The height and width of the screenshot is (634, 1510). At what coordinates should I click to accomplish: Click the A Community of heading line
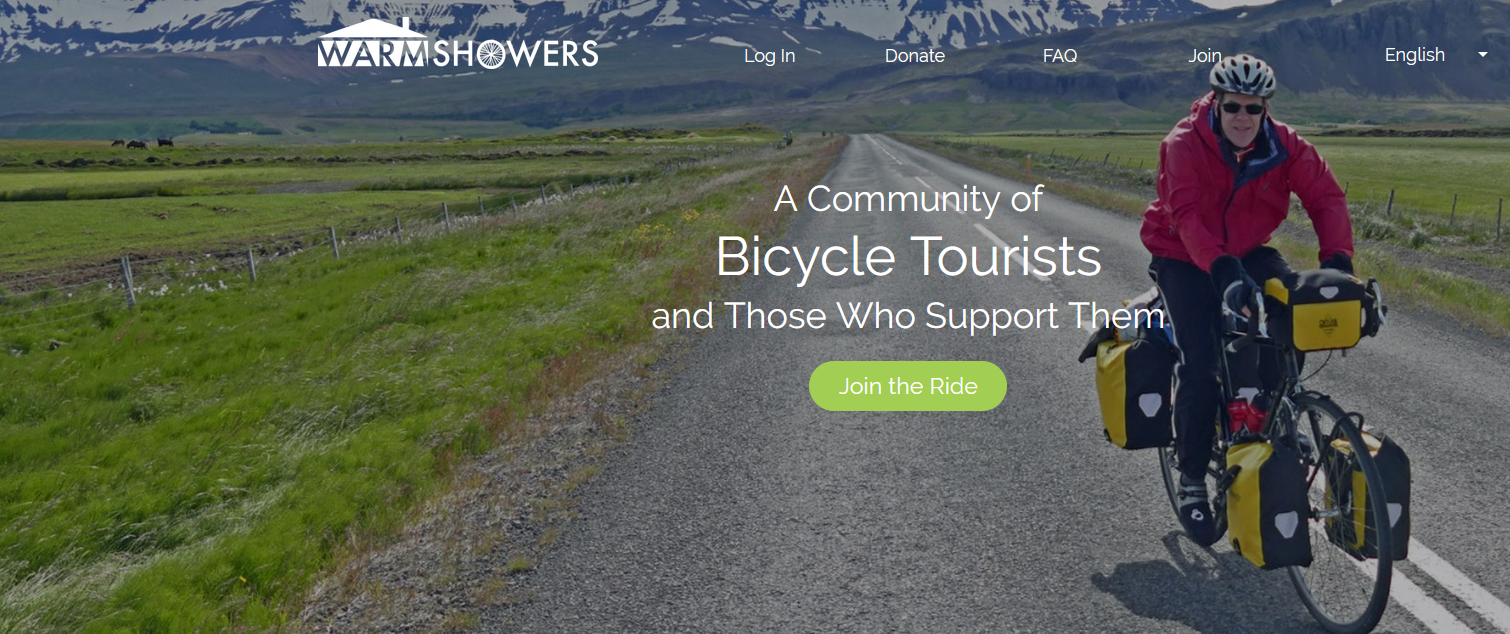[x=908, y=199]
